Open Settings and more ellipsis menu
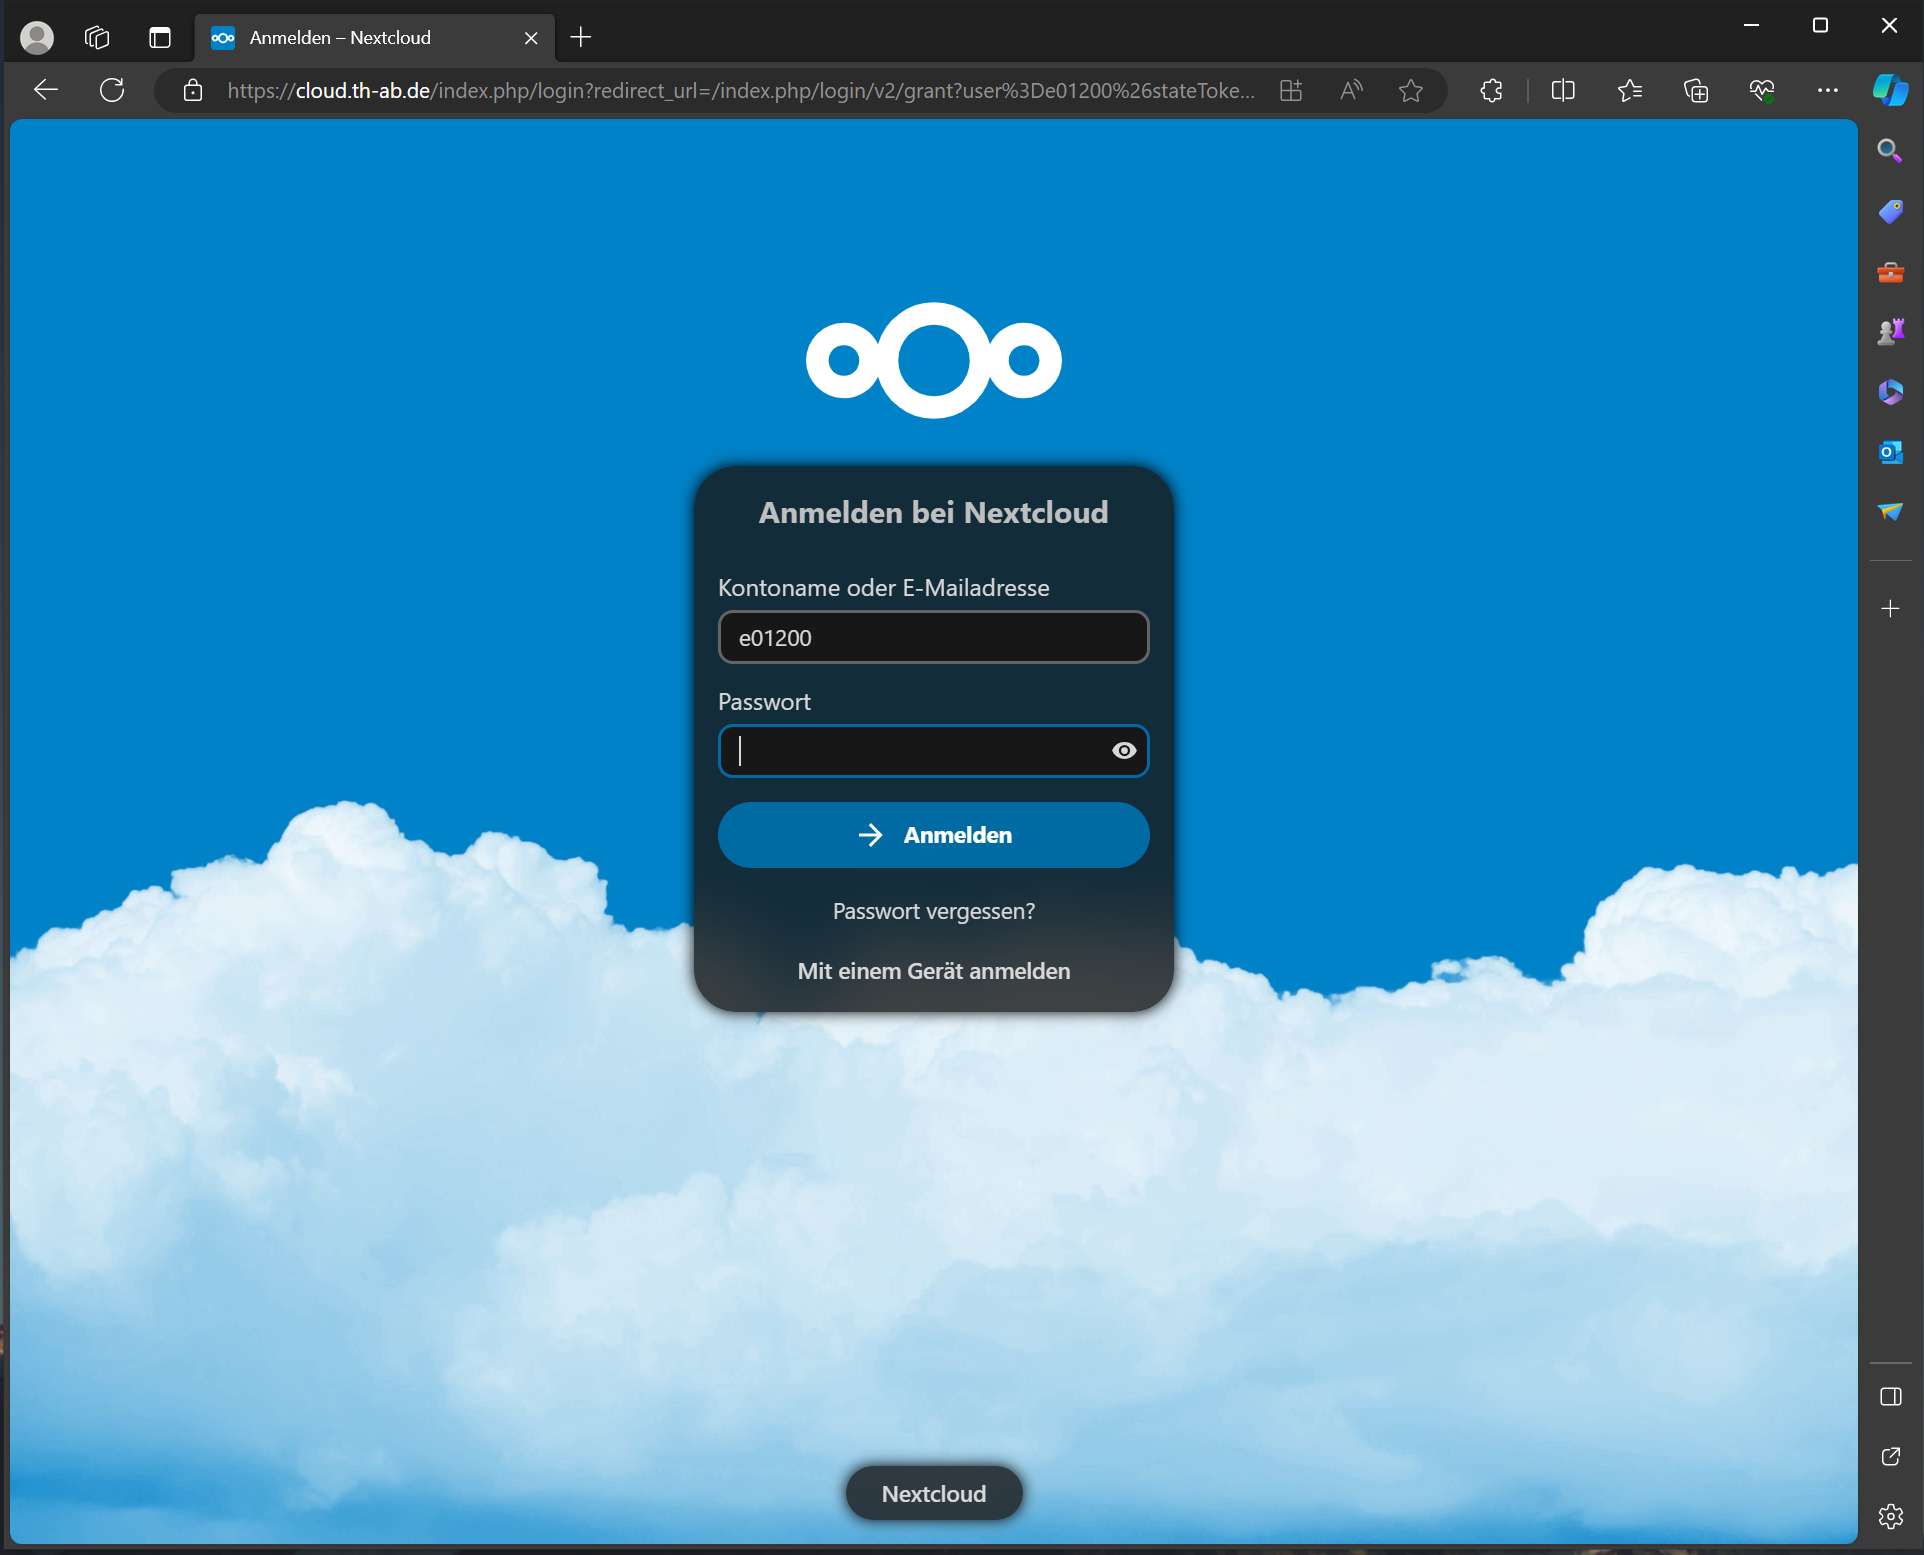Screen dimensions: 1924x1555 pyautogui.click(x=1828, y=90)
